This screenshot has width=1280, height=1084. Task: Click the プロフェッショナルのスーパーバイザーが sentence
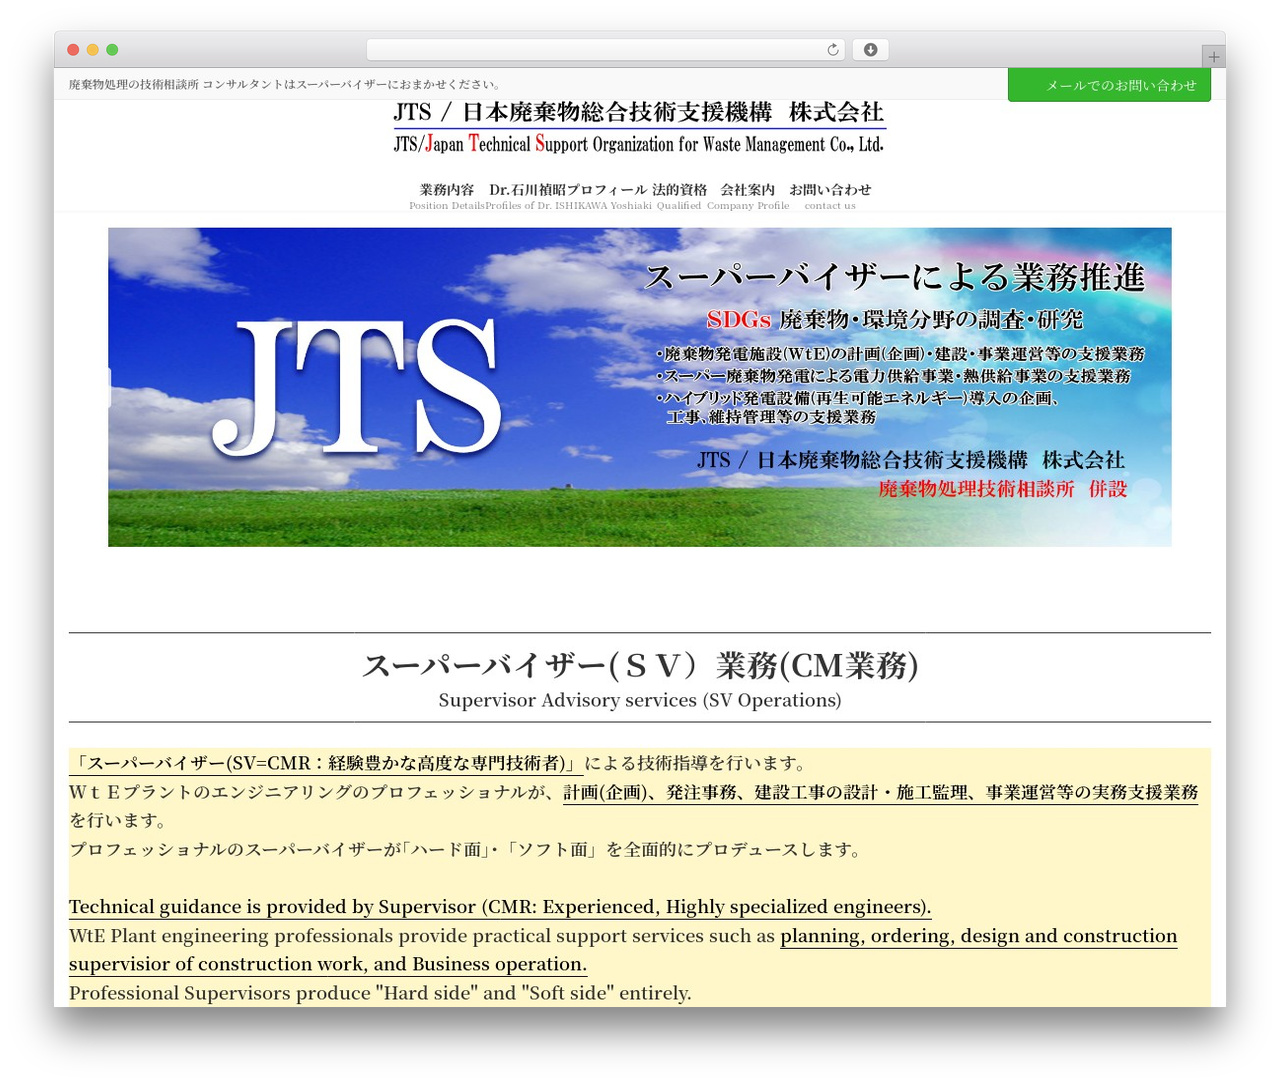pos(465,850)
